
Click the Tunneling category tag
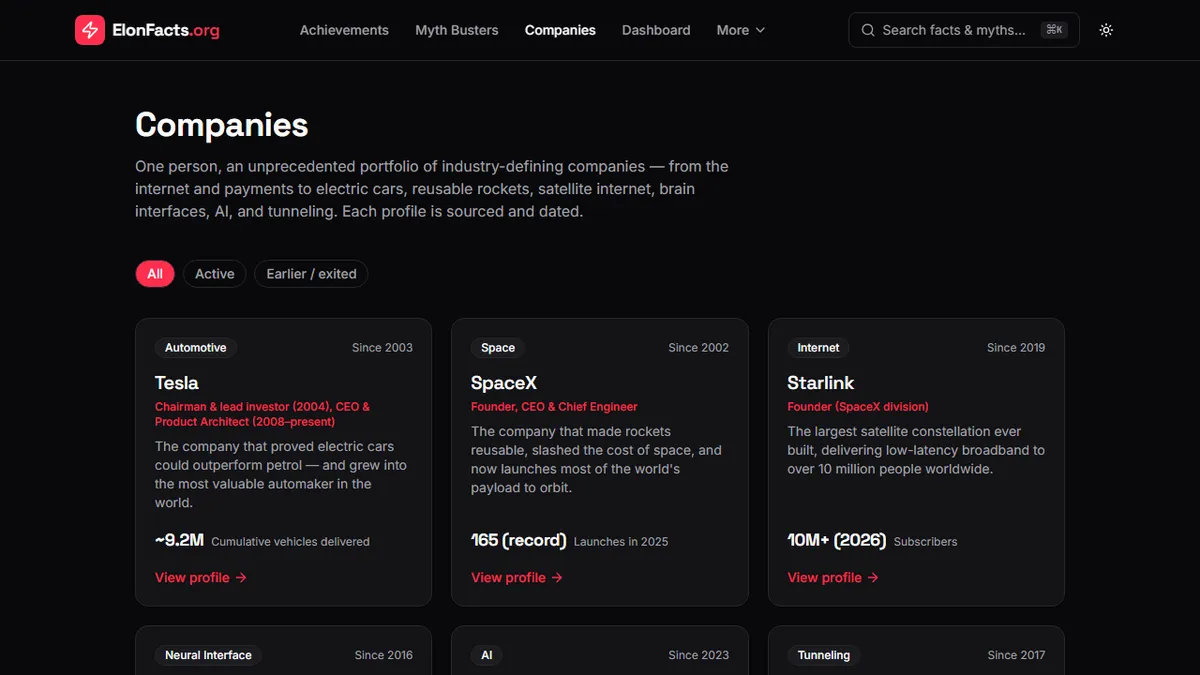[824, 655]
